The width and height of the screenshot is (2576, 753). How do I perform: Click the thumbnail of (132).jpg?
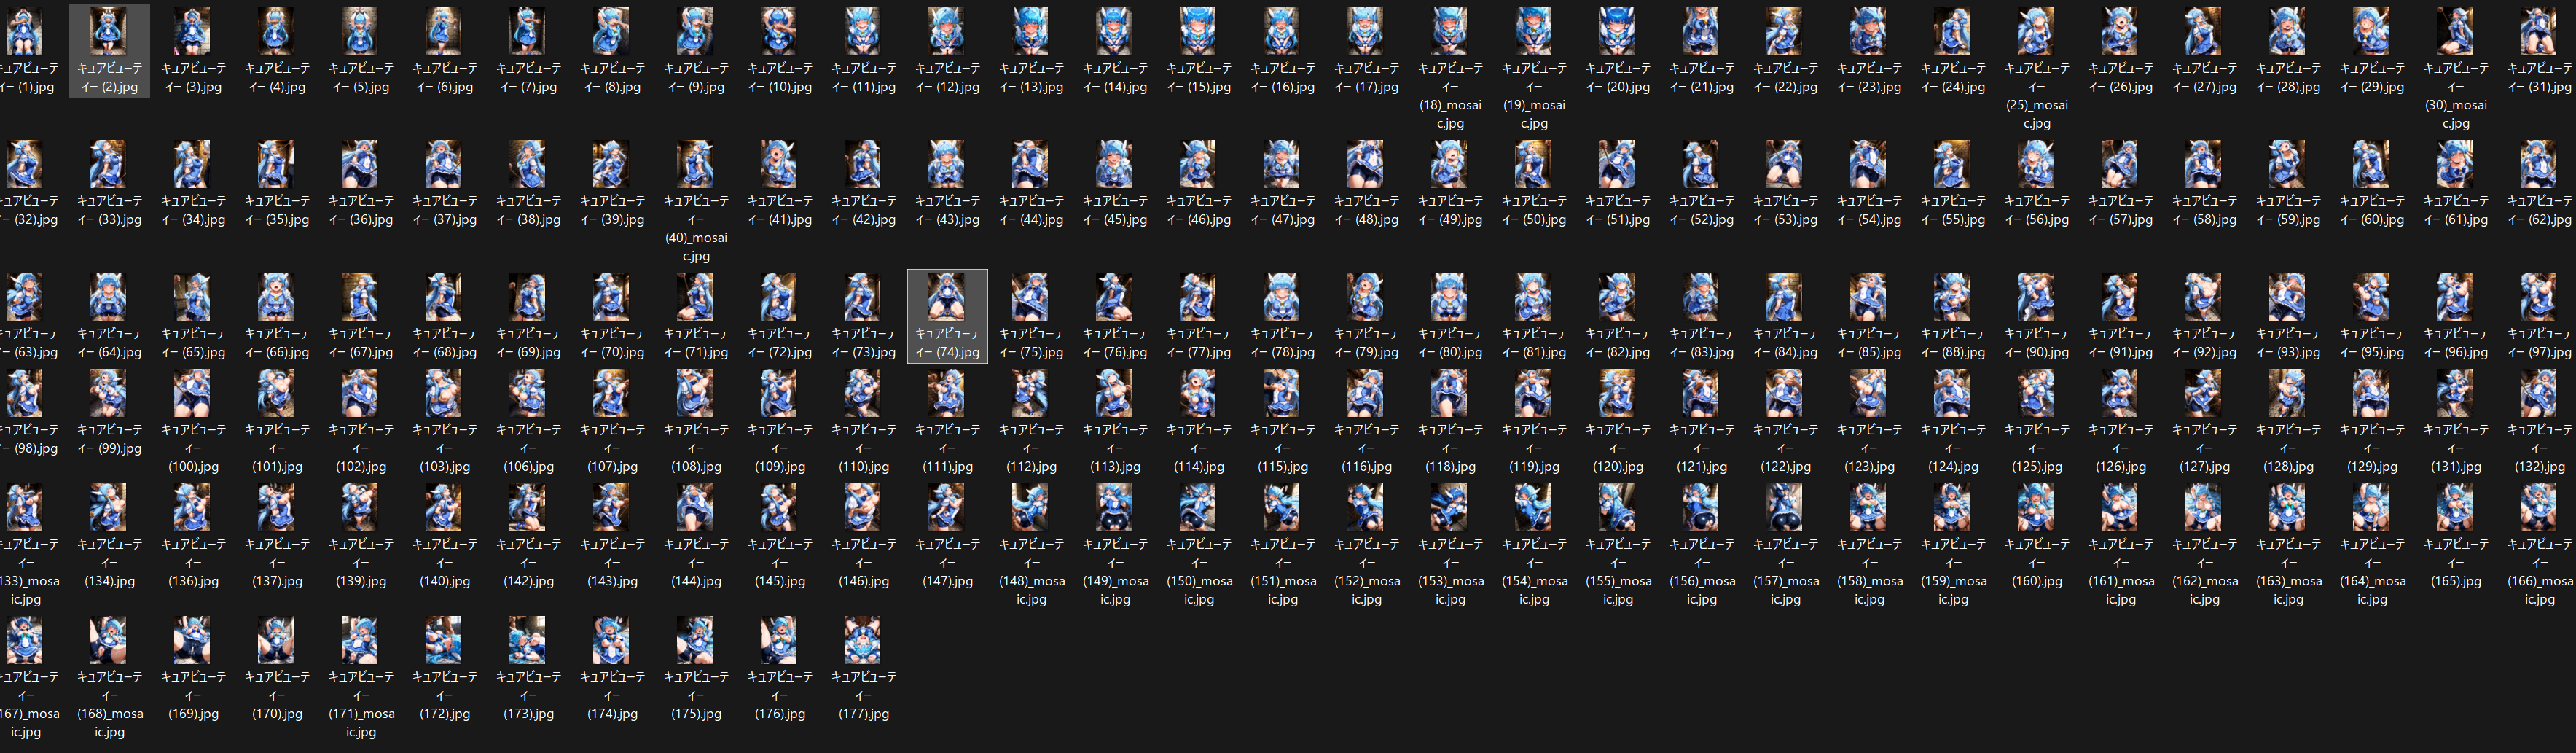[2539, 393]
